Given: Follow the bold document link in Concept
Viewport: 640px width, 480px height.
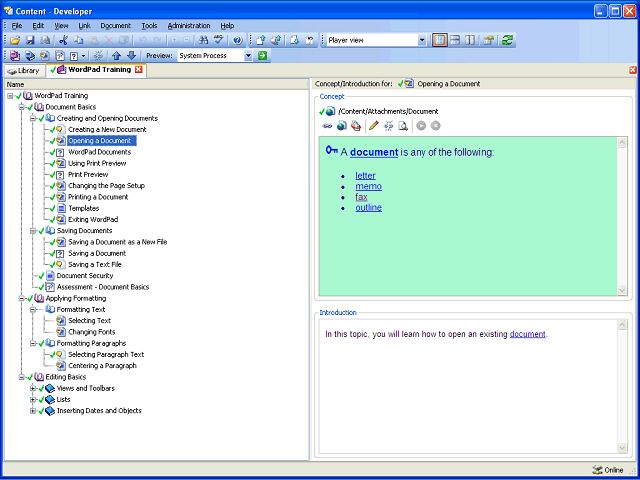Looking at the screenshot, I should click(374, 152).
